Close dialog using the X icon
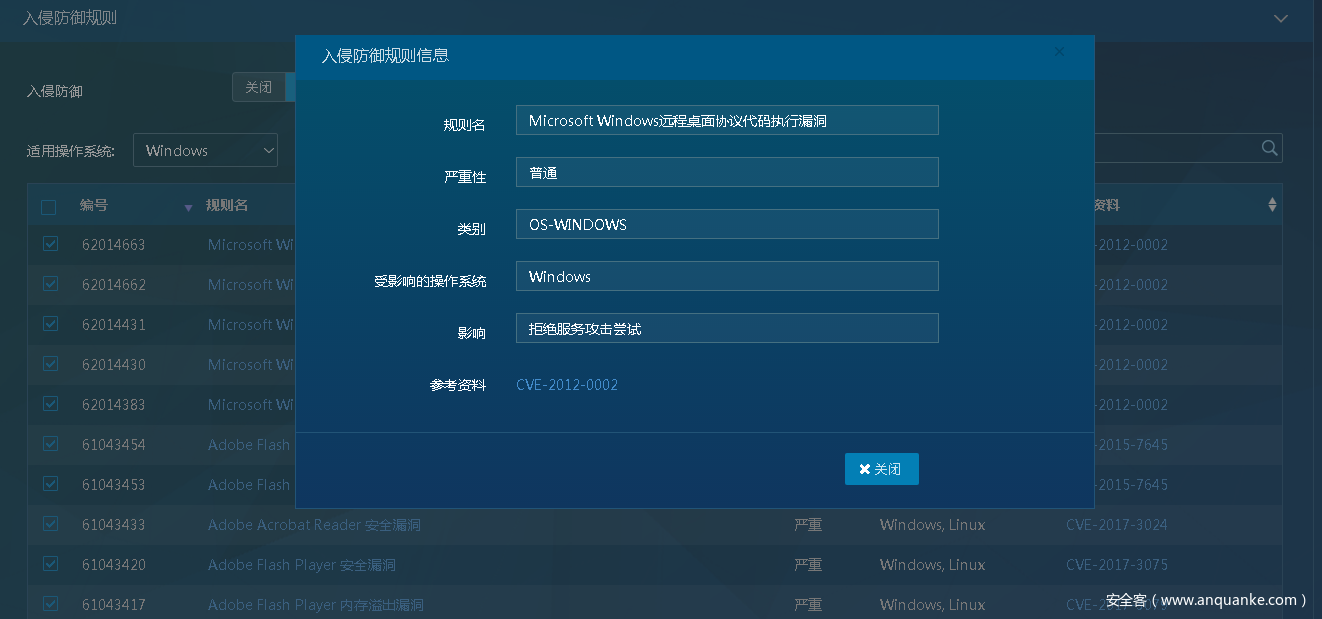 coord(1059,52)
